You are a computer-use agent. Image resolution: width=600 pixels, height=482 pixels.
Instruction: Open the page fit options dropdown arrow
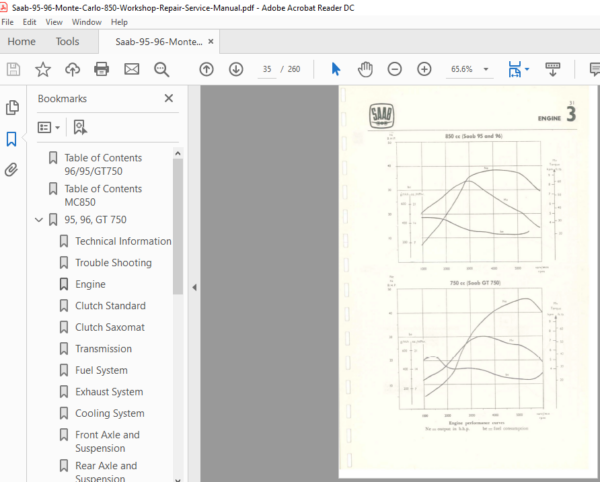[x=527, y=69]
